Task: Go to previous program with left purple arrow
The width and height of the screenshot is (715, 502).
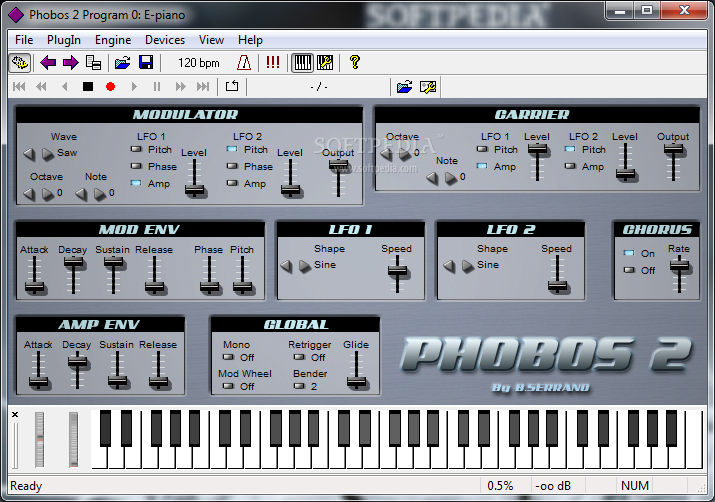Action: (x=48, y=62)
